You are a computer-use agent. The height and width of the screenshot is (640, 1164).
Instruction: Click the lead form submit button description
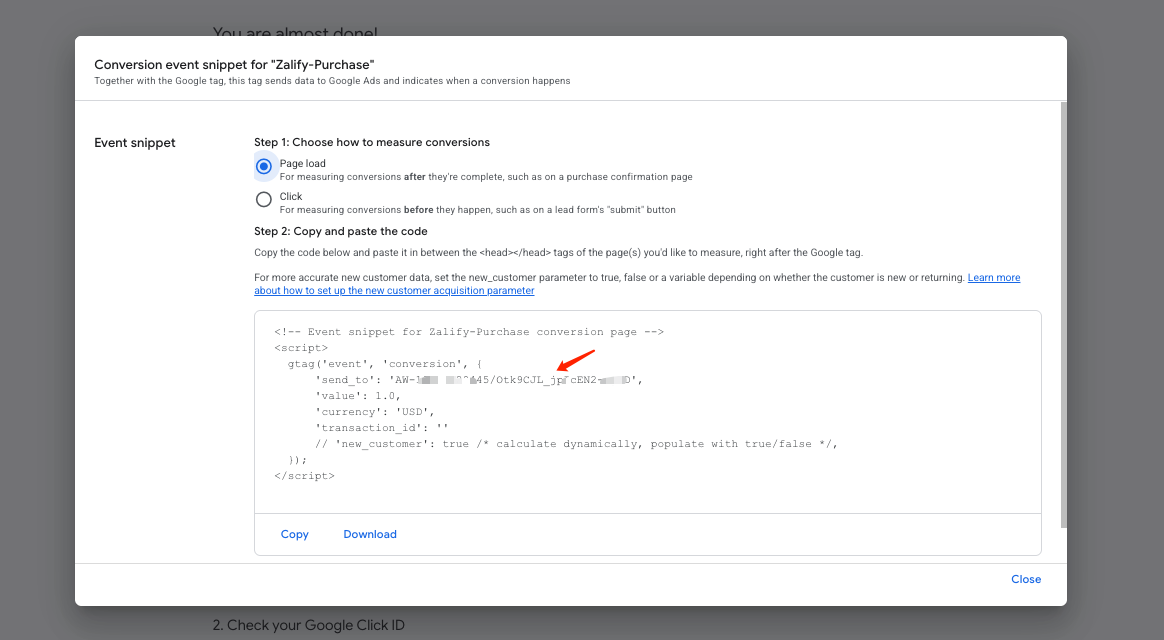pyautogui.click(x=477, y=209)
